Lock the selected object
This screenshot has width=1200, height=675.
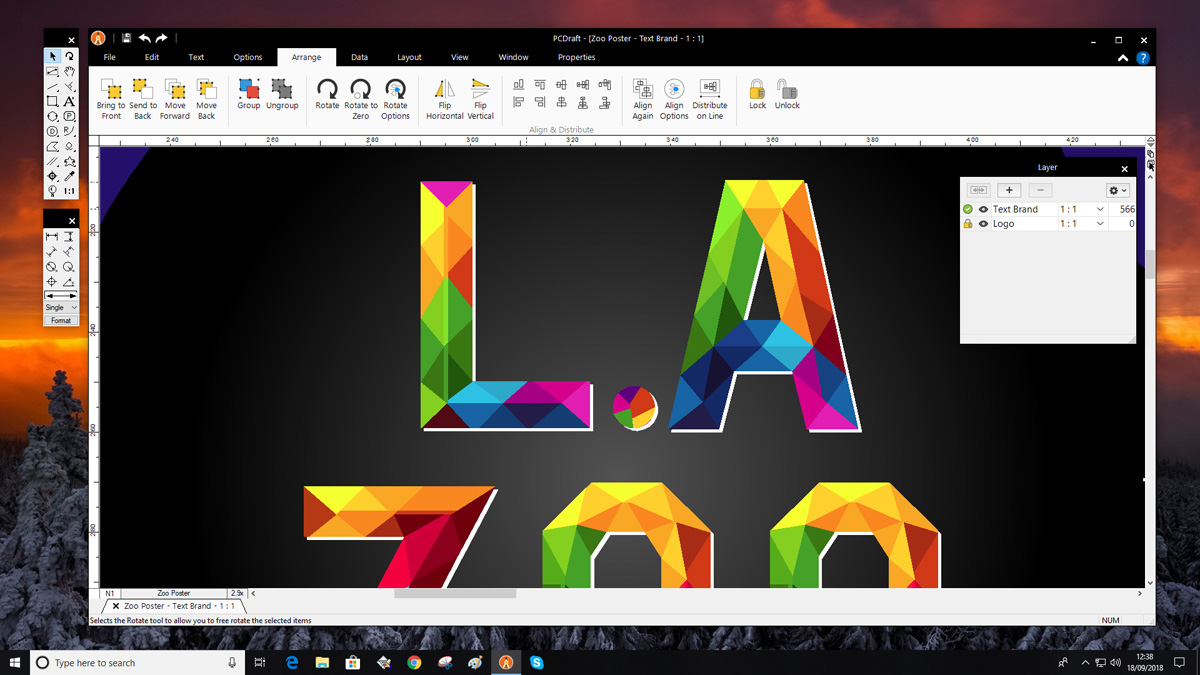coord(757,91)
